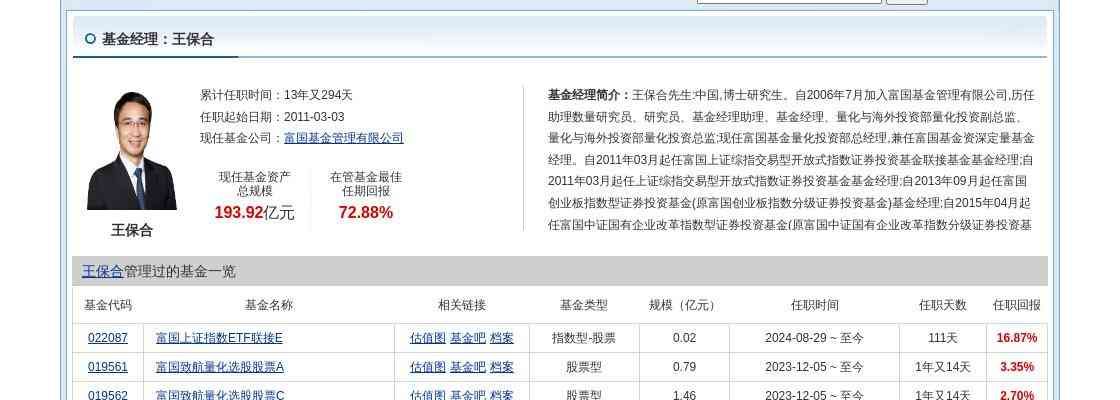
Task: Click the 王保合 link in the fund list header
Action: (x=102, y=271)
